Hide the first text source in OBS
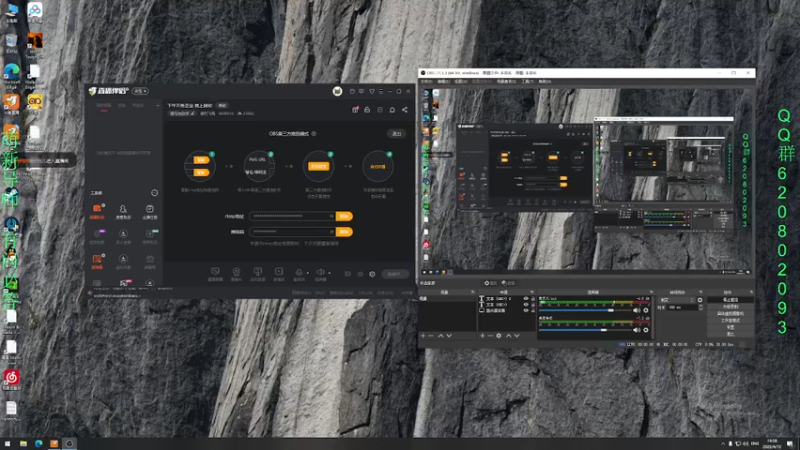The image size is (800, 450). tap(526, 298)
